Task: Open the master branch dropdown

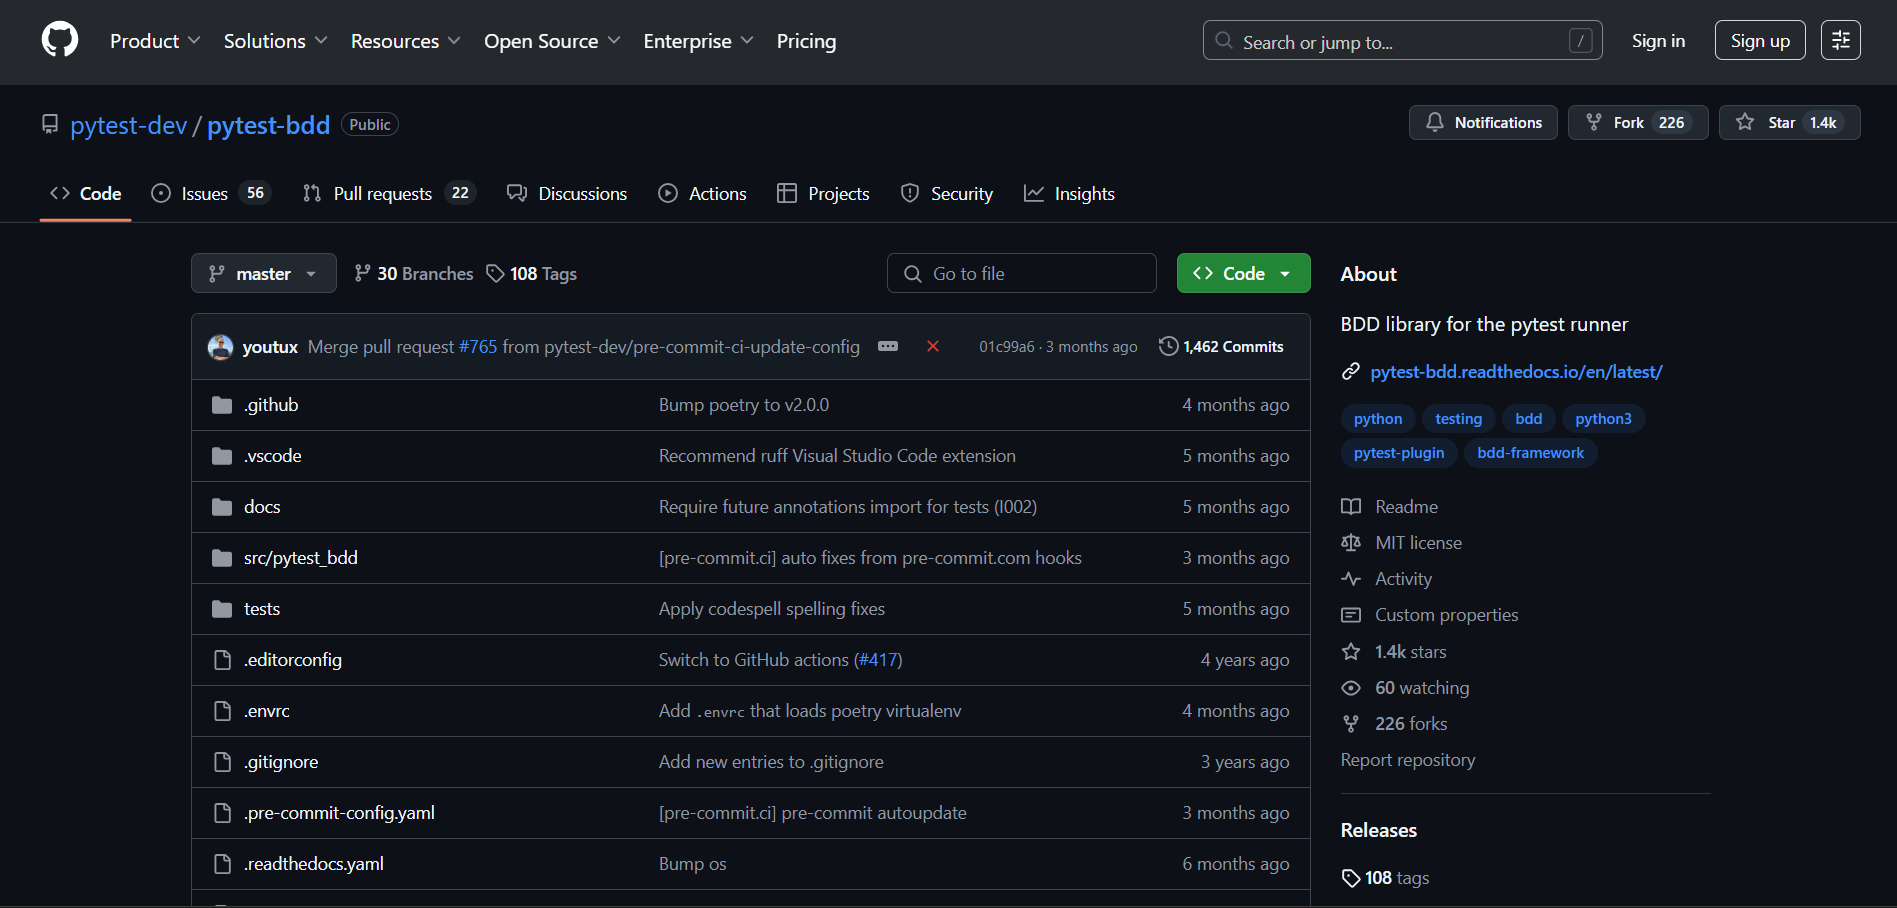Action: click(x=263, y=274)
